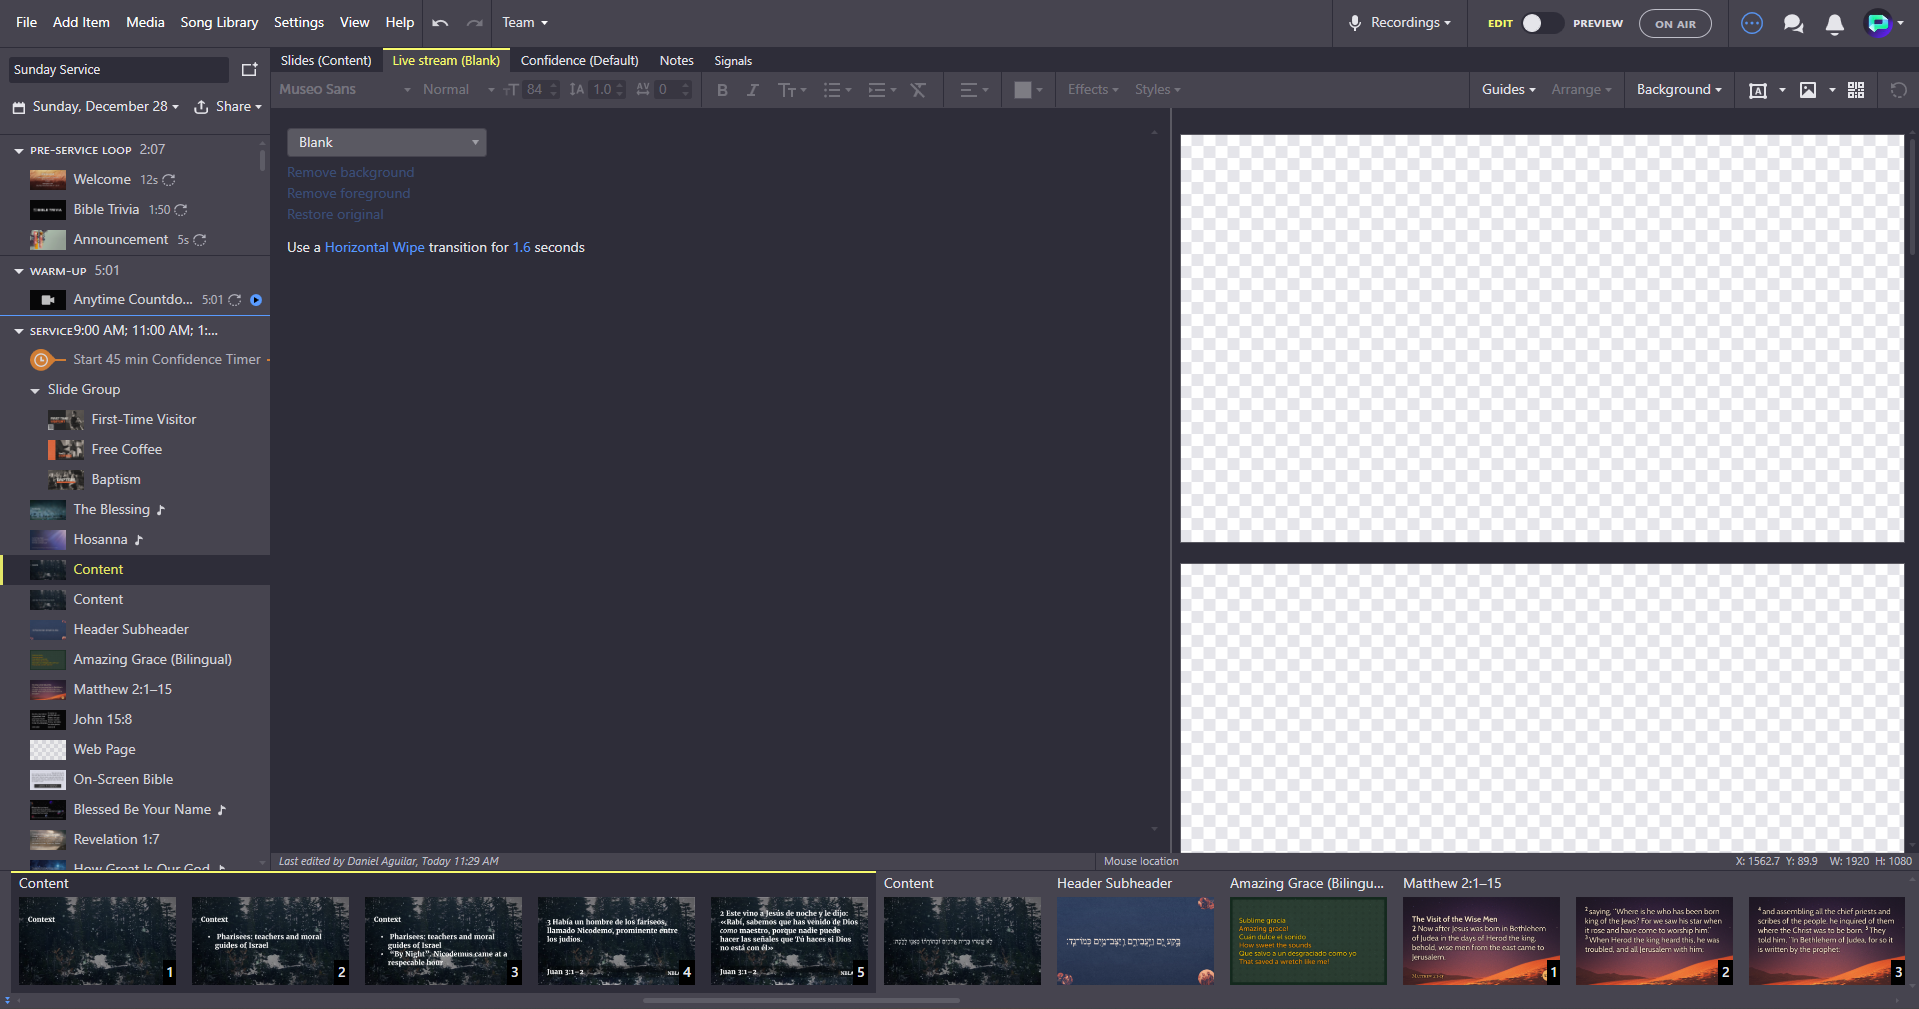Click the clear formatting icon
Viewport: 1919px width, 1009px height.
click(918, 90)
